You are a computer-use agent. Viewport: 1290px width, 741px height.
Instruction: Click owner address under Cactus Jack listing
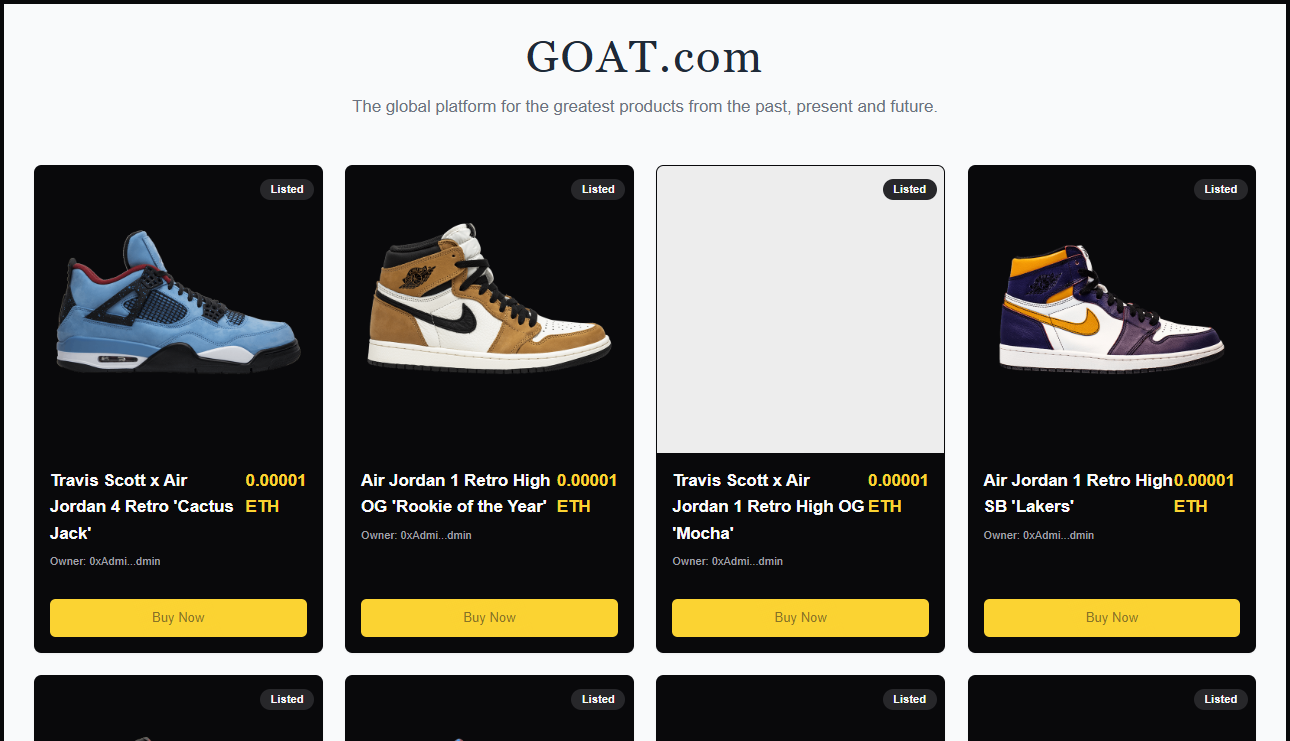pos(105,562)
